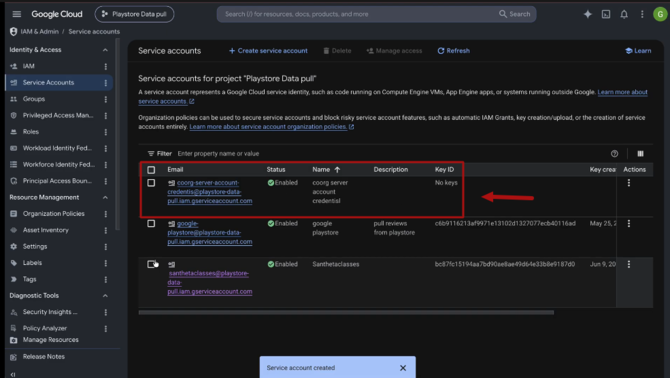Activate Cloud Shell terminal icon
Viewport: 670px width, 378px height.
[x=606, y=14]
